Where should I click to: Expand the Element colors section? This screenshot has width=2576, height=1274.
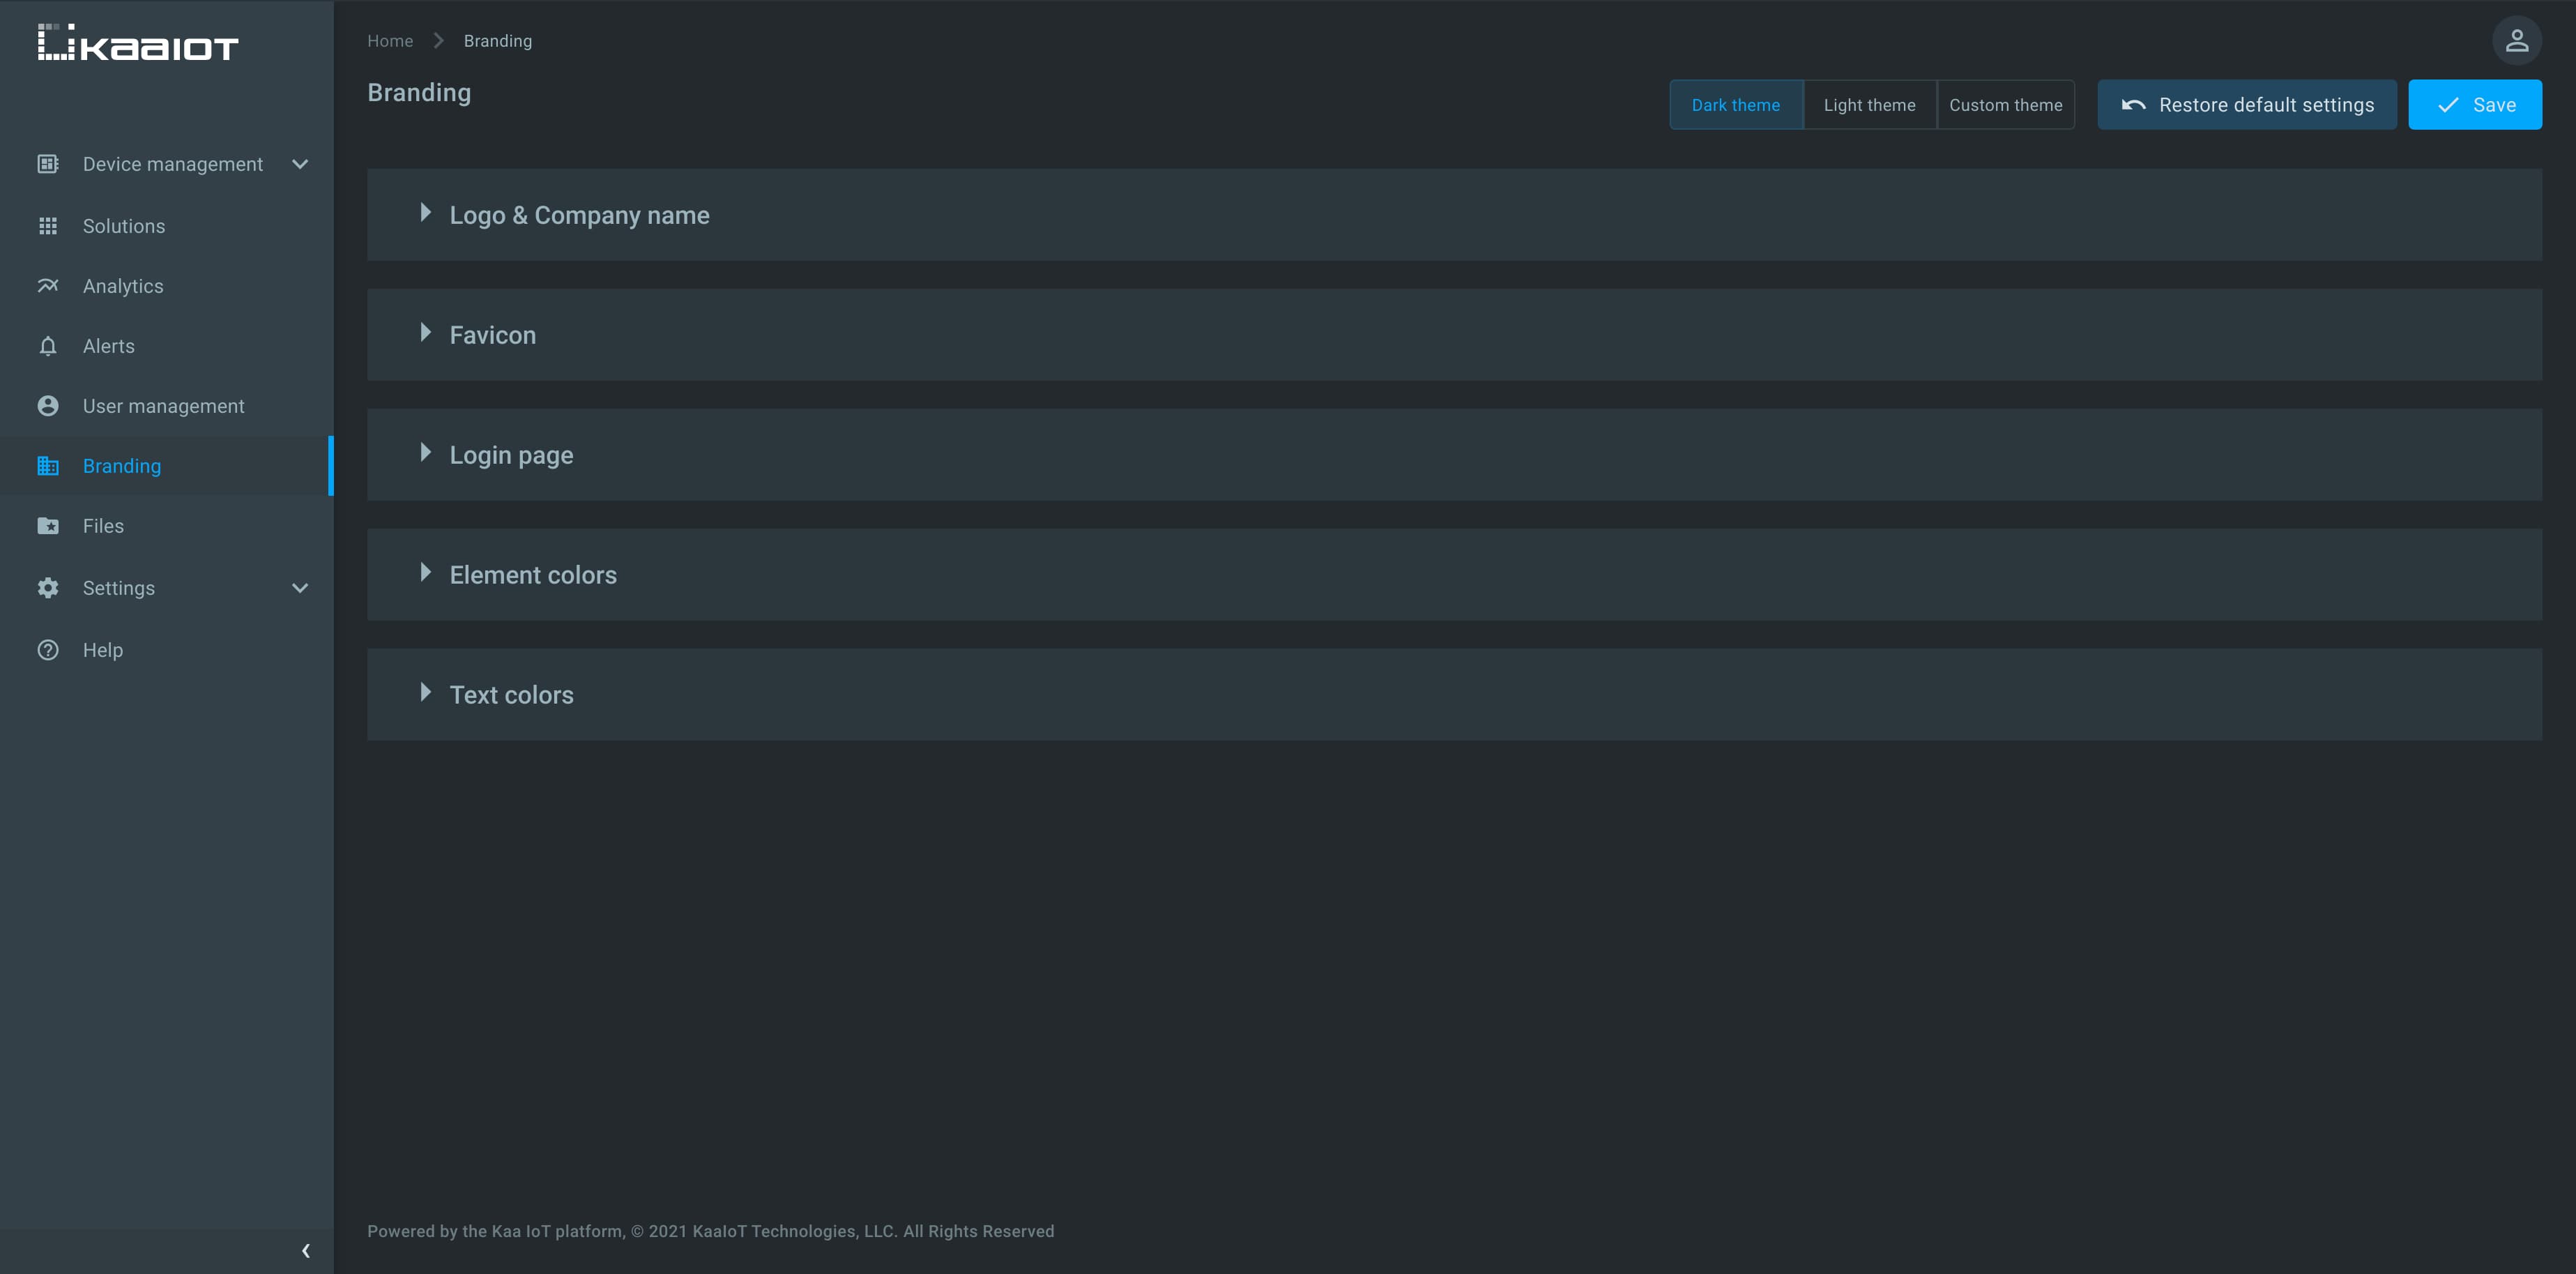[1454, 575]
